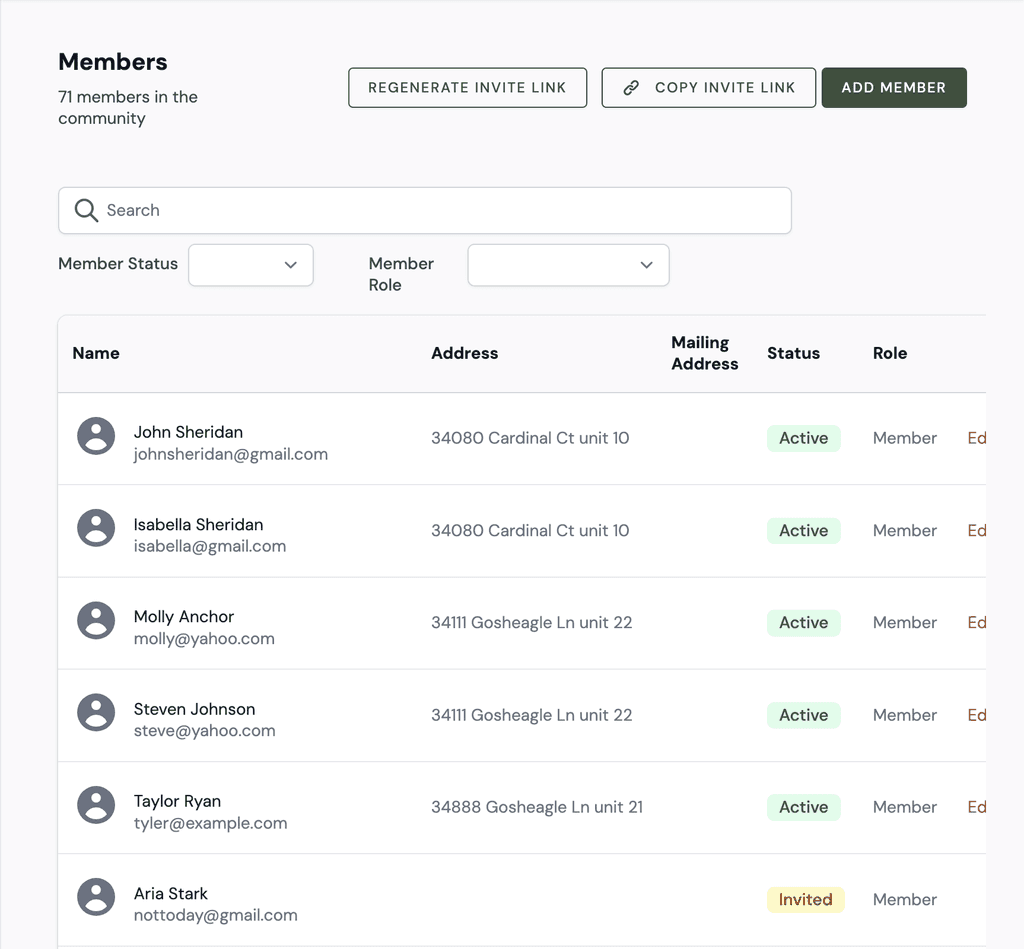Click Isabella Sheridan's avatar icon
Viewport: 1024px width, 949px height.
96,528
